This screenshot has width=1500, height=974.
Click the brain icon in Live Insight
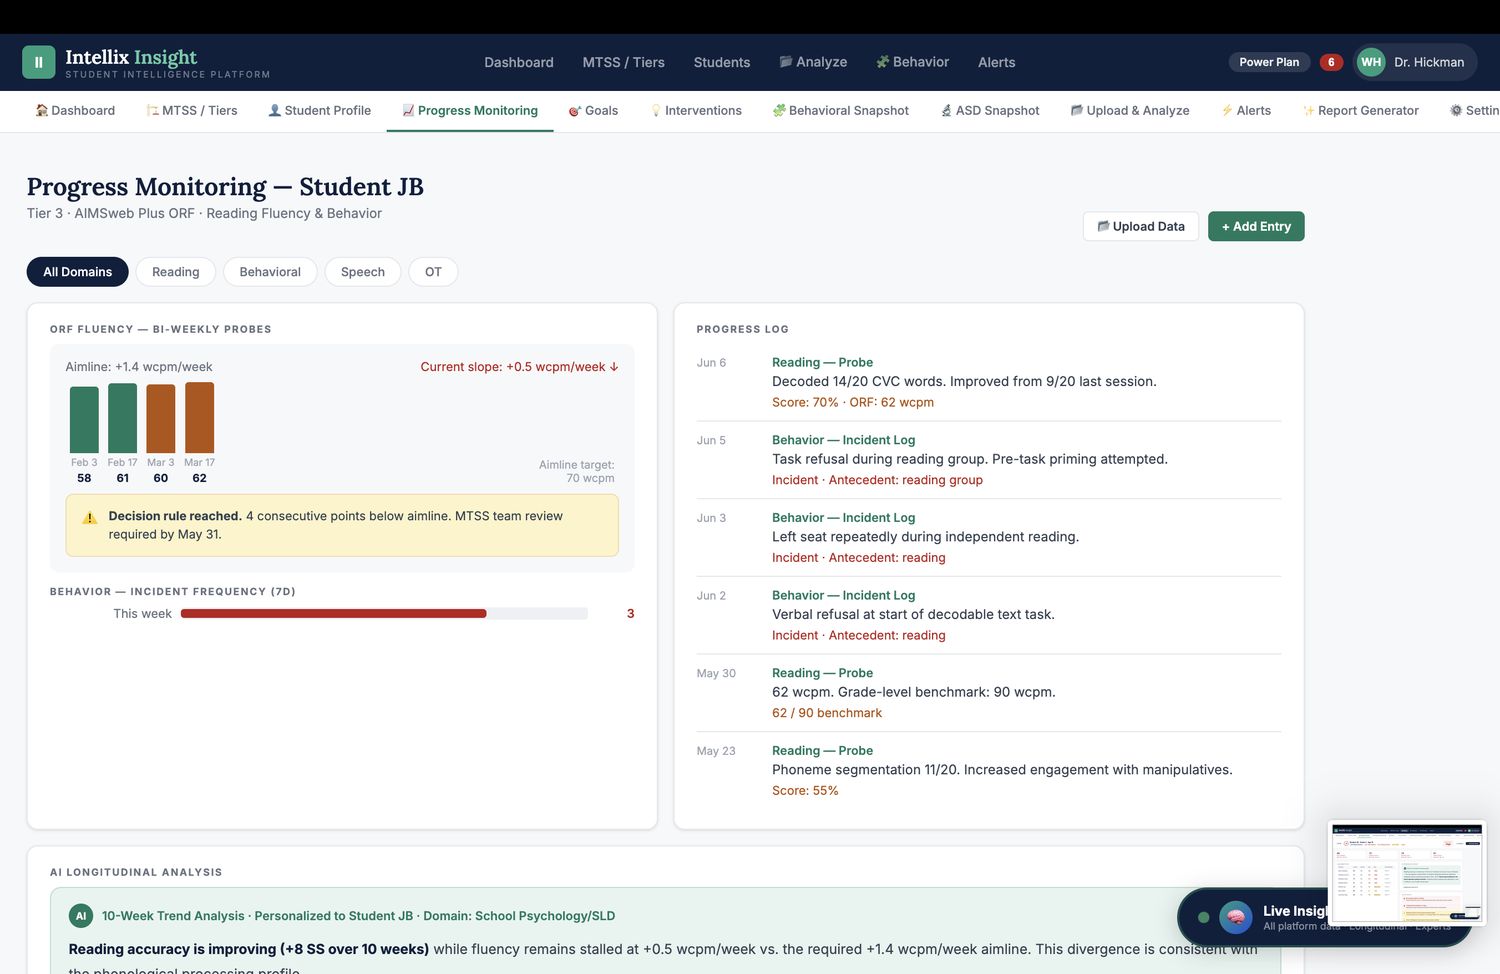(1236, 917)
